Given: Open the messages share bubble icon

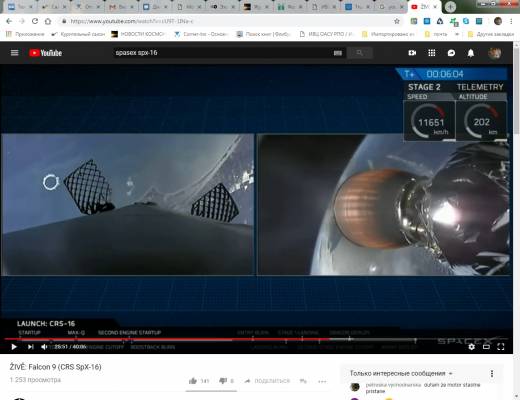Looking at the screenshot, I should point(451,53).
